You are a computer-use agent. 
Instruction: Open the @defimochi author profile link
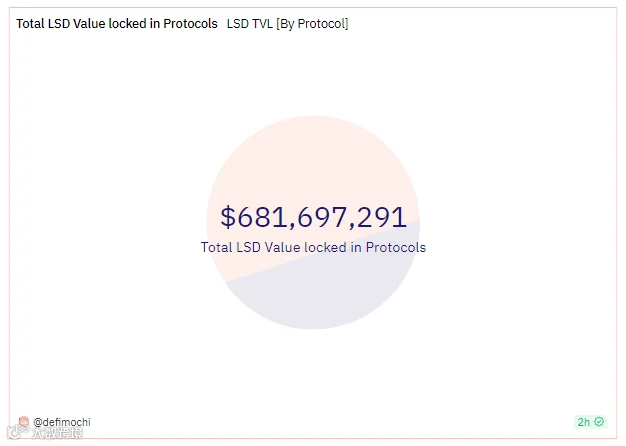tap(62, 422)
